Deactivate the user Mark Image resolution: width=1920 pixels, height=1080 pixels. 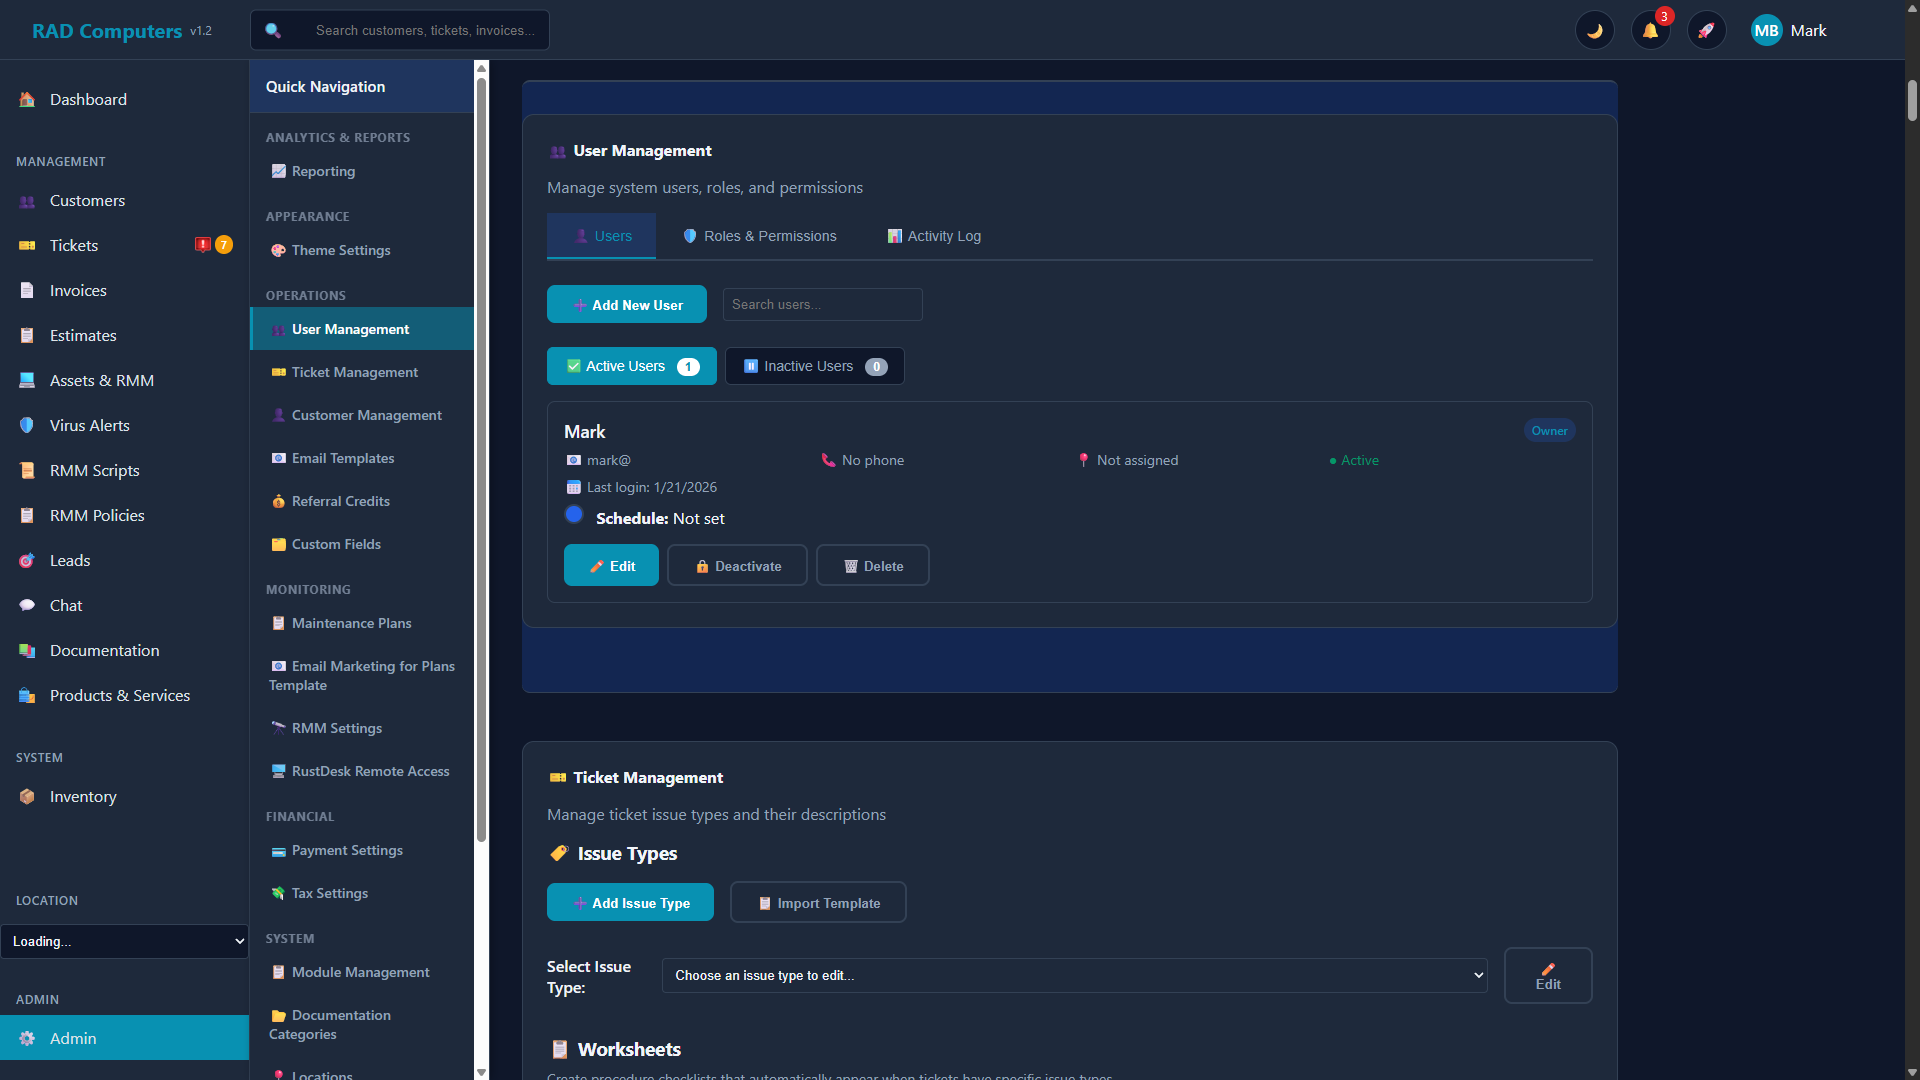(x=737, y=565)
